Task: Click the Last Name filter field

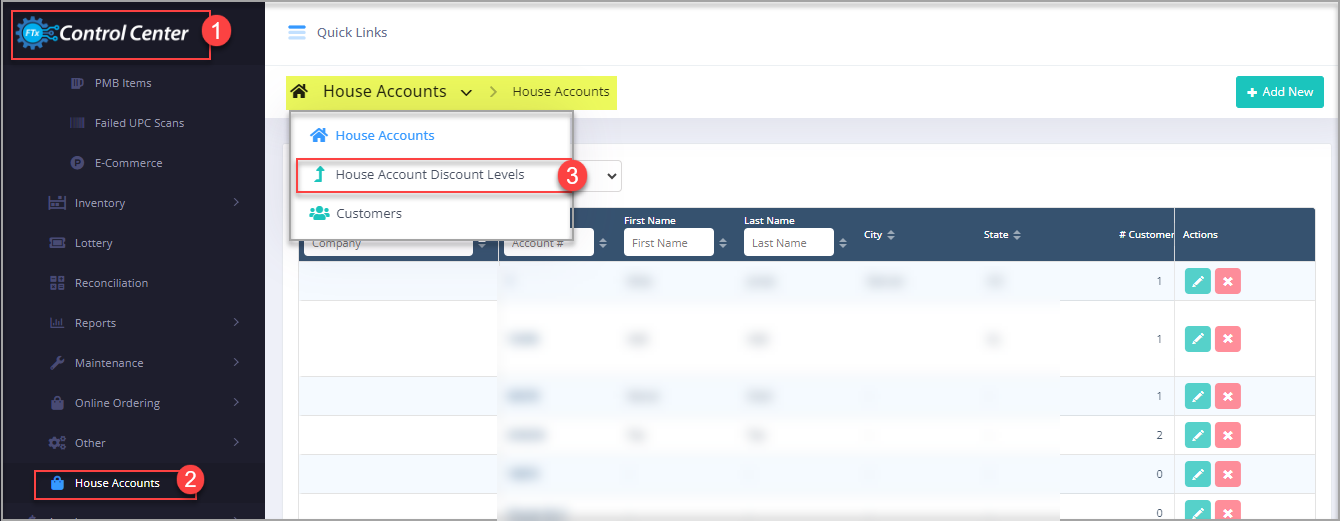Action: 788,243
